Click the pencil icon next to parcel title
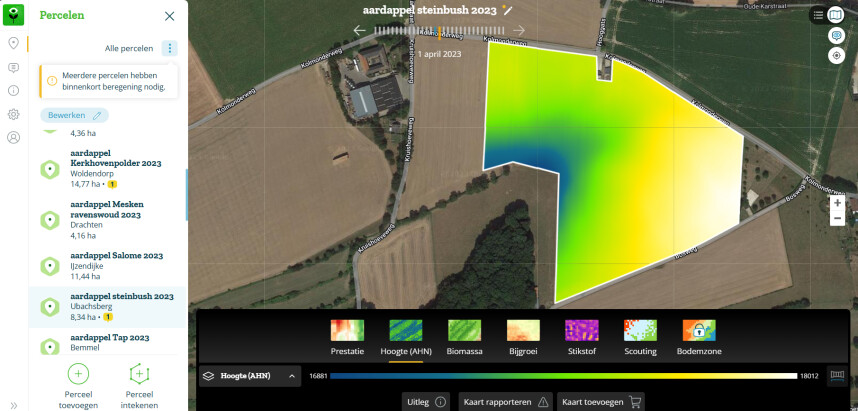The image size is (858, 411). coord(508,9)
